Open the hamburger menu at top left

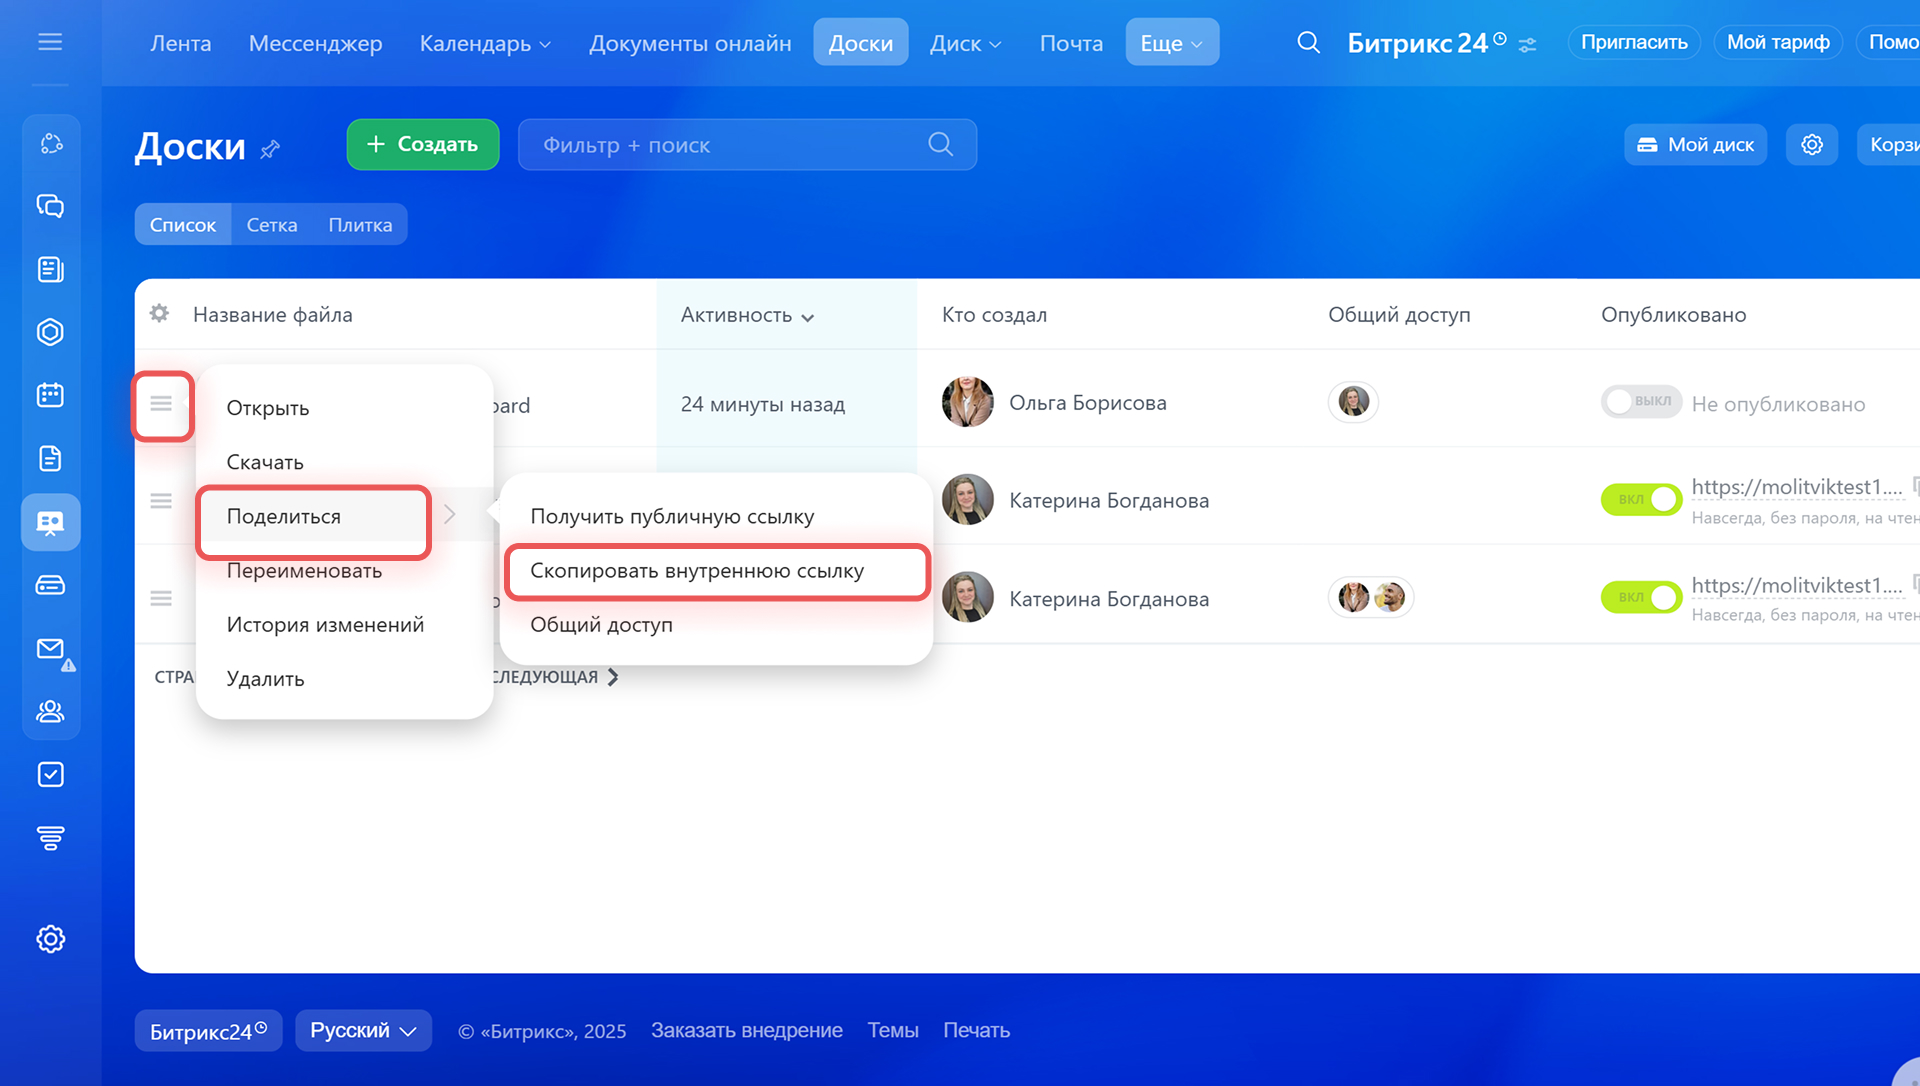click(x=50, y=42)
